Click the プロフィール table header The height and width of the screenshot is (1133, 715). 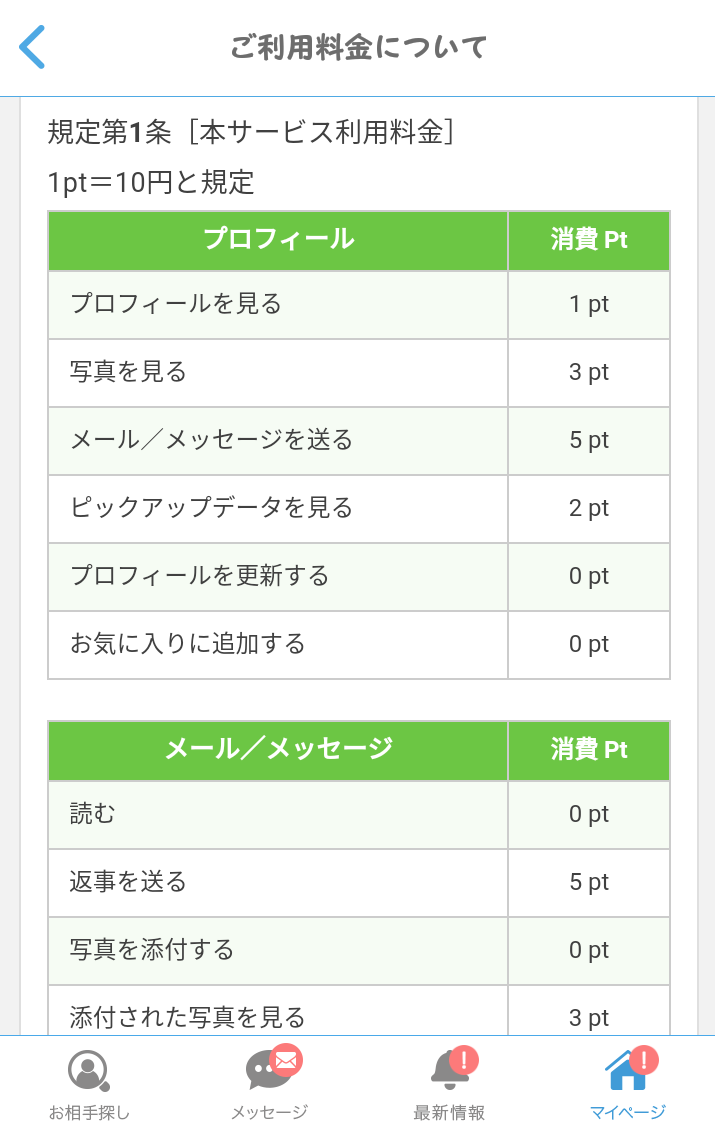click(x=278, y=240)
